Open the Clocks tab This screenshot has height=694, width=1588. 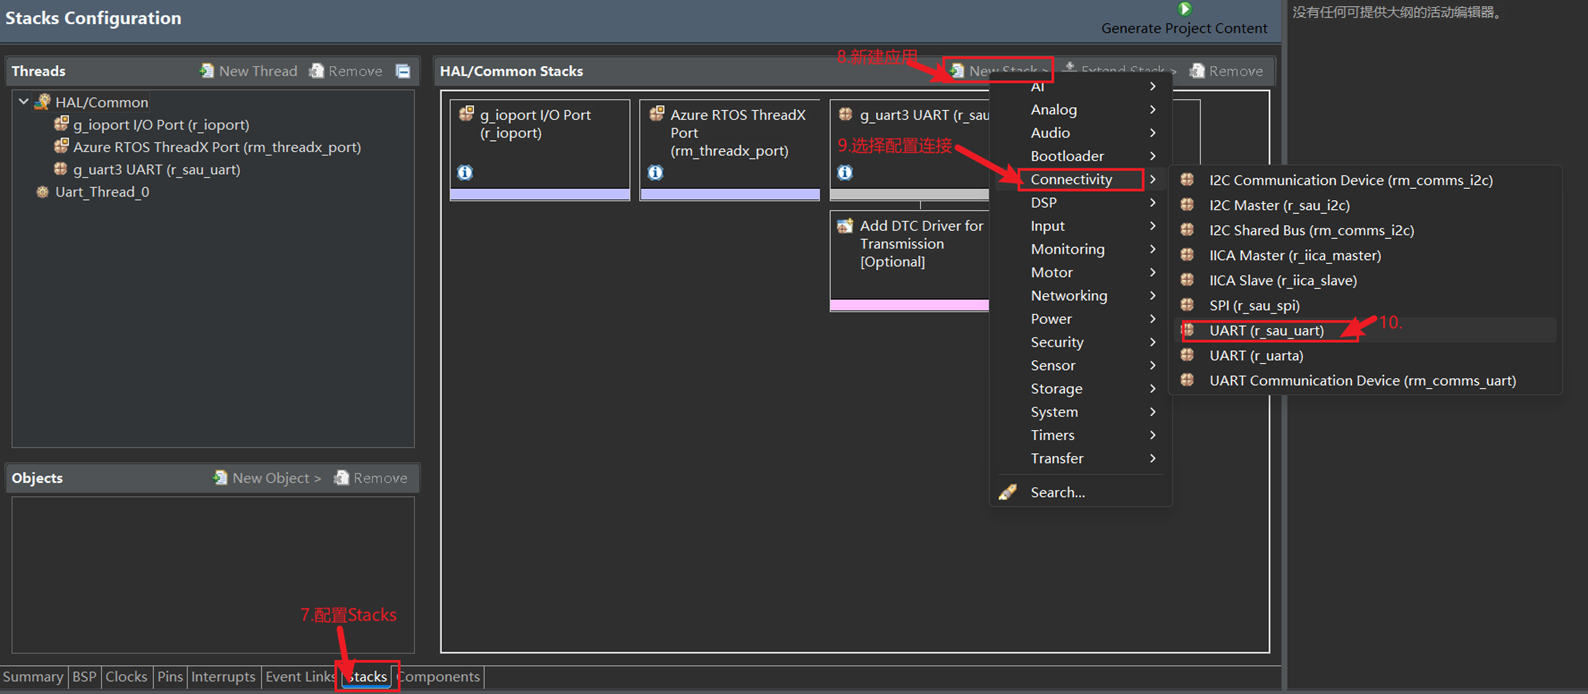pos(126,677)
